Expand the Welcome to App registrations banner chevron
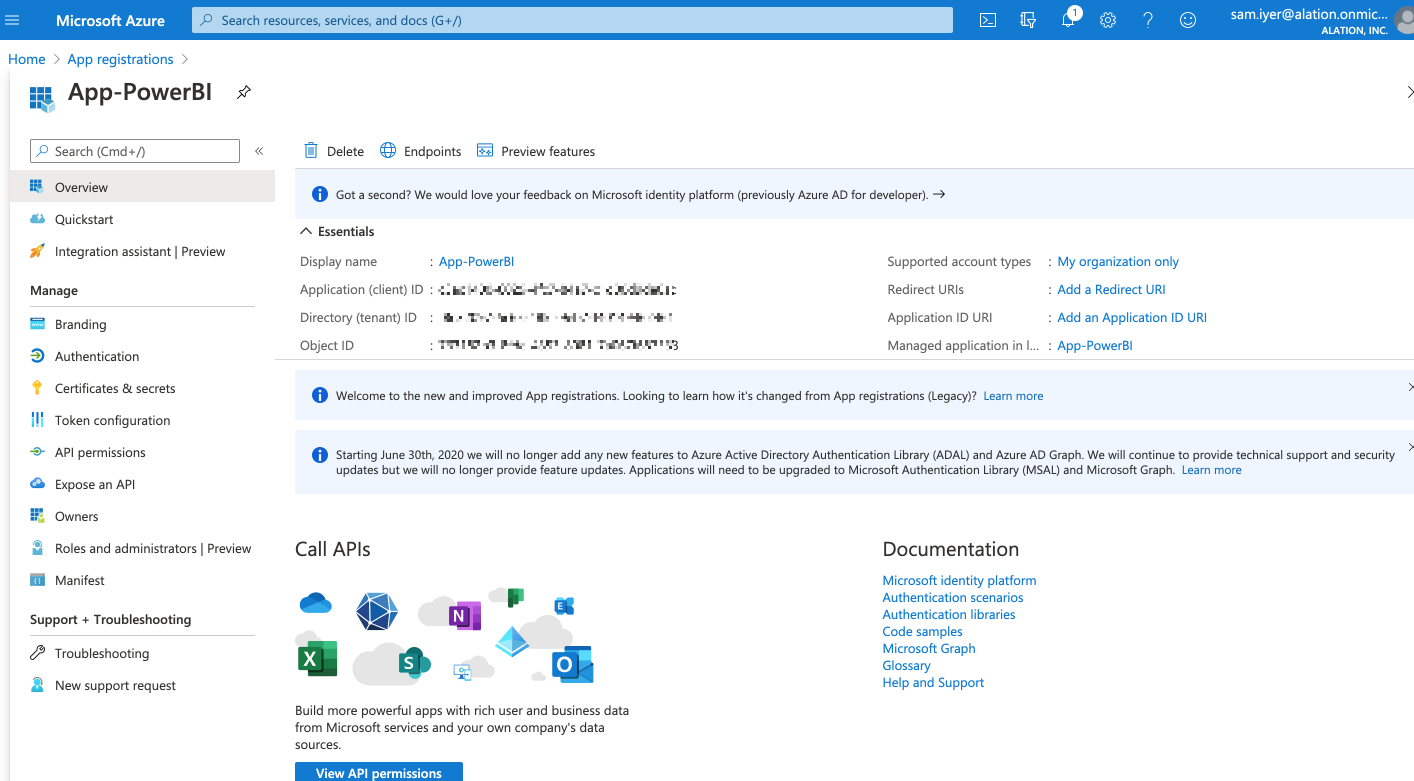This screenshot has height=781, width=1414. pos(1409,387)
